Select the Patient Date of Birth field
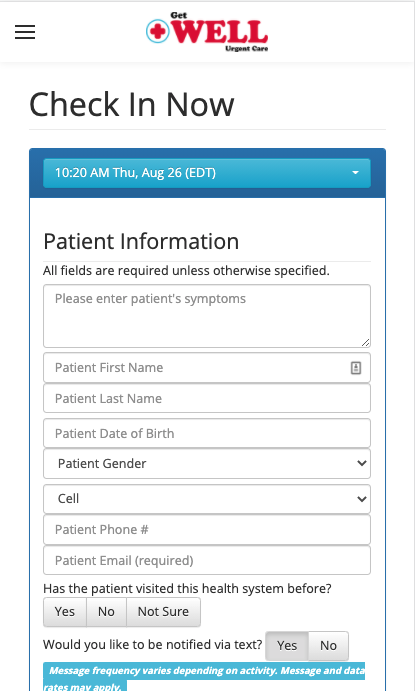 [x=207, y=433]
